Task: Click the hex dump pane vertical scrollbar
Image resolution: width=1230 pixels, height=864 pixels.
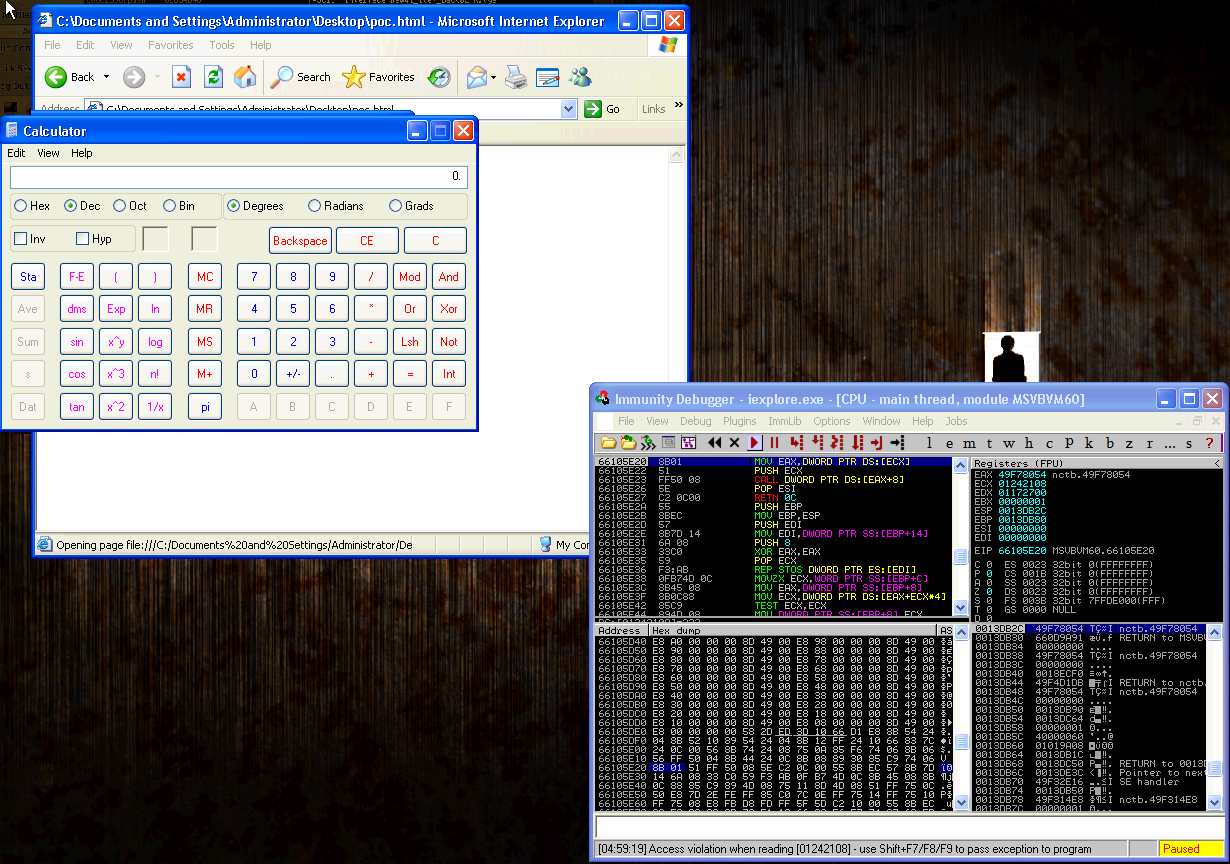Action: (961, 717)
